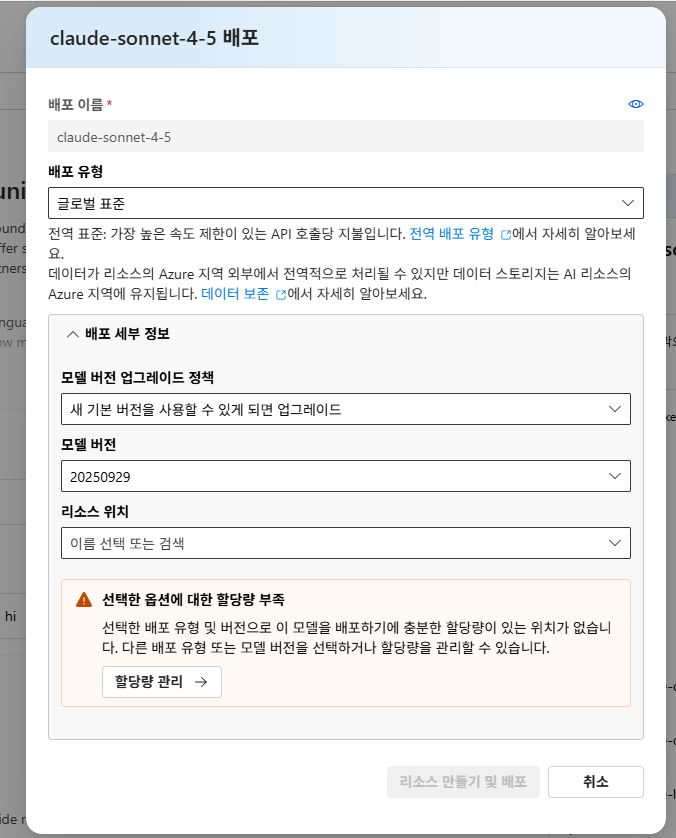Open the 전역 배포 유형 link
Screen dimensions: 676x838
[452, 234]
